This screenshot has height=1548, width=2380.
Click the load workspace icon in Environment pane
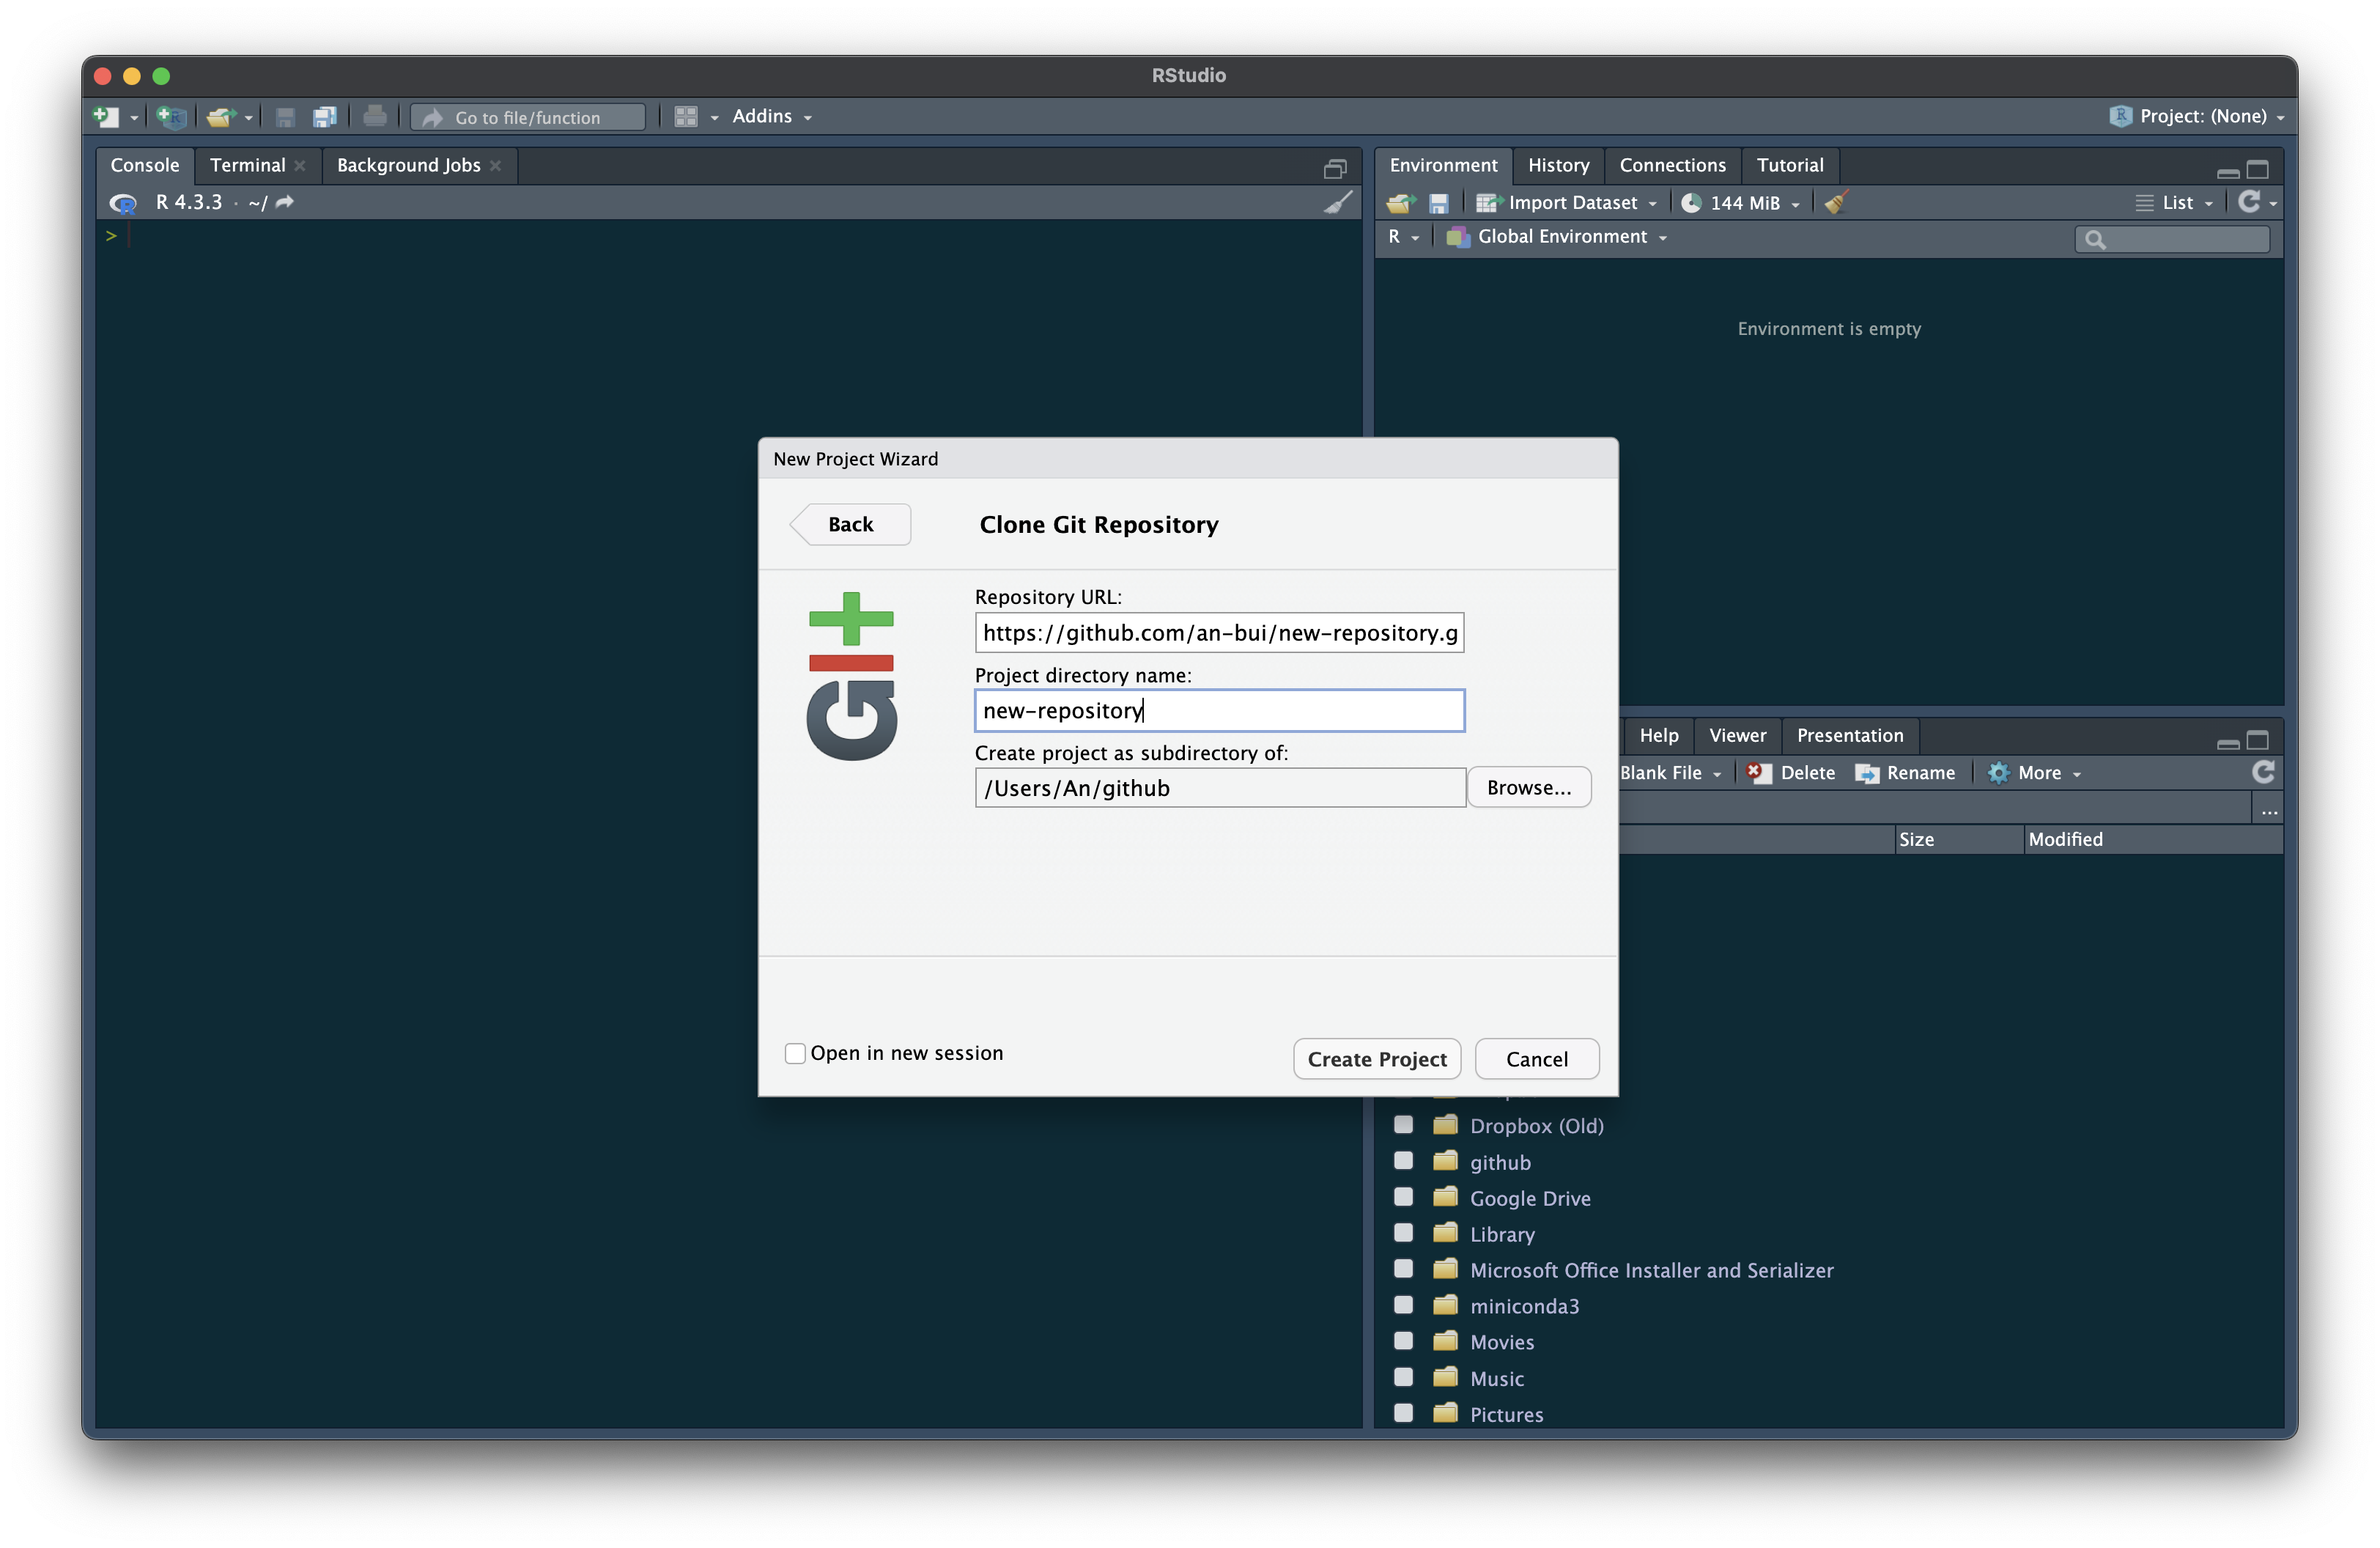pyautogui.click(x=1400, y=203)
